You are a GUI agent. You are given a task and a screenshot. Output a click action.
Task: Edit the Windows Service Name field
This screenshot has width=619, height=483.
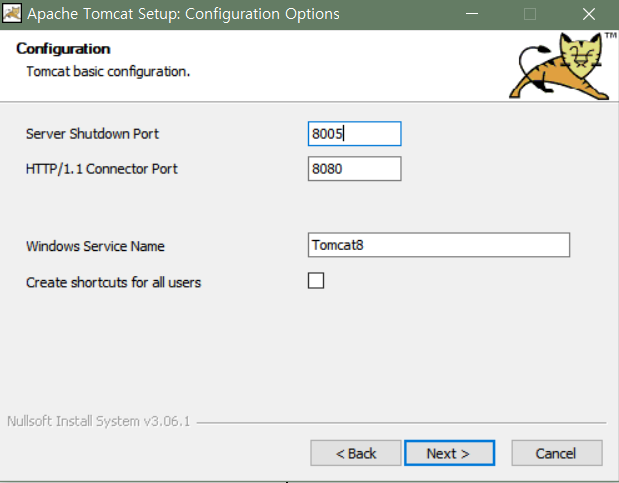(x=439, y=245)
